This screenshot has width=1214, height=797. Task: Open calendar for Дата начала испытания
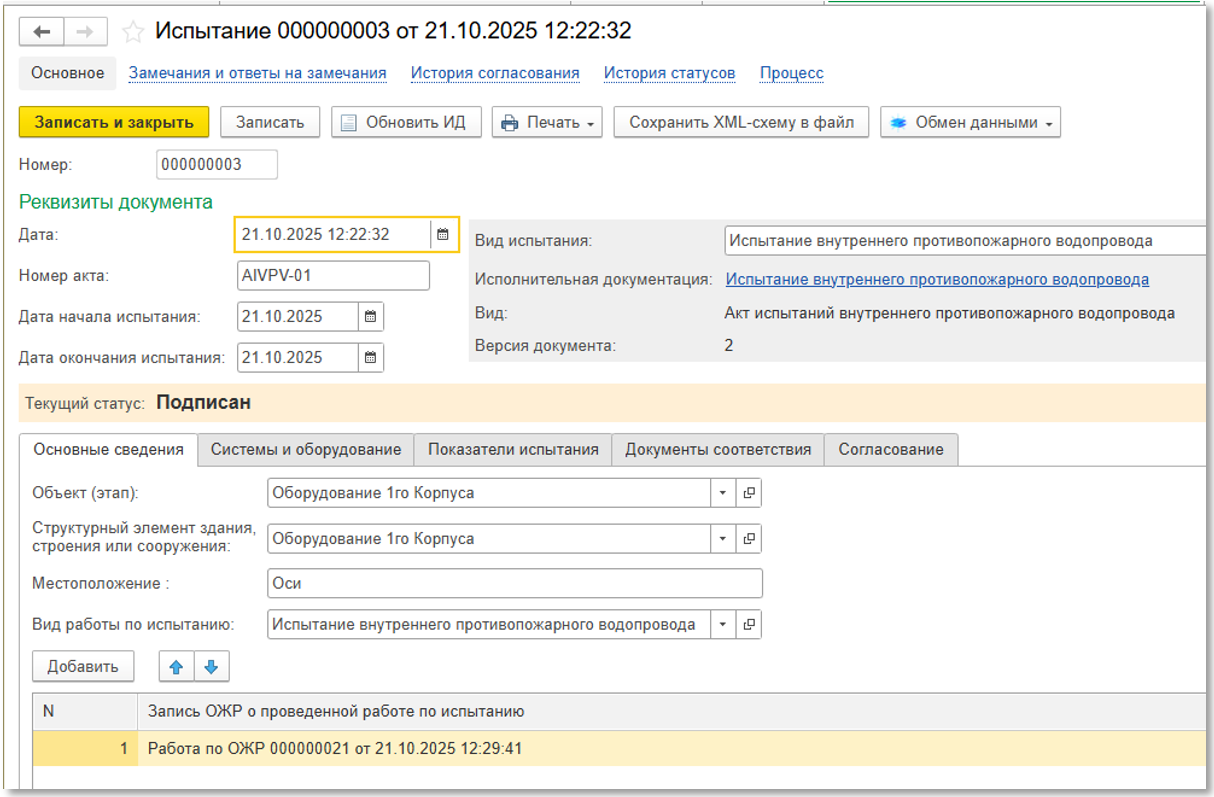pos(370,317)
